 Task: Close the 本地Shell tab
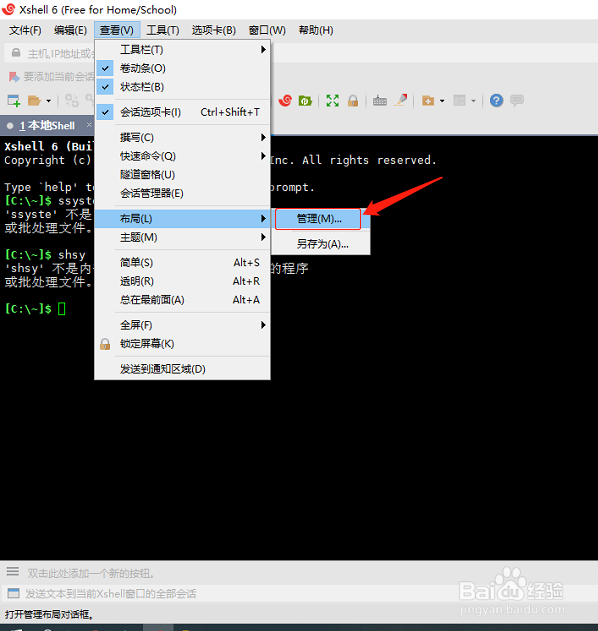[x=89, y=125]
